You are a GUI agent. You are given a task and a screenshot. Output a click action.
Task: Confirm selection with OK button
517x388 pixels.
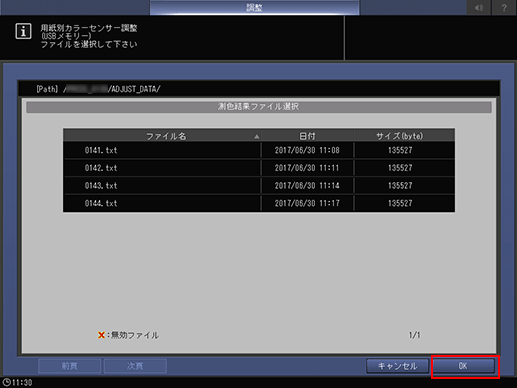click(463, 366)
